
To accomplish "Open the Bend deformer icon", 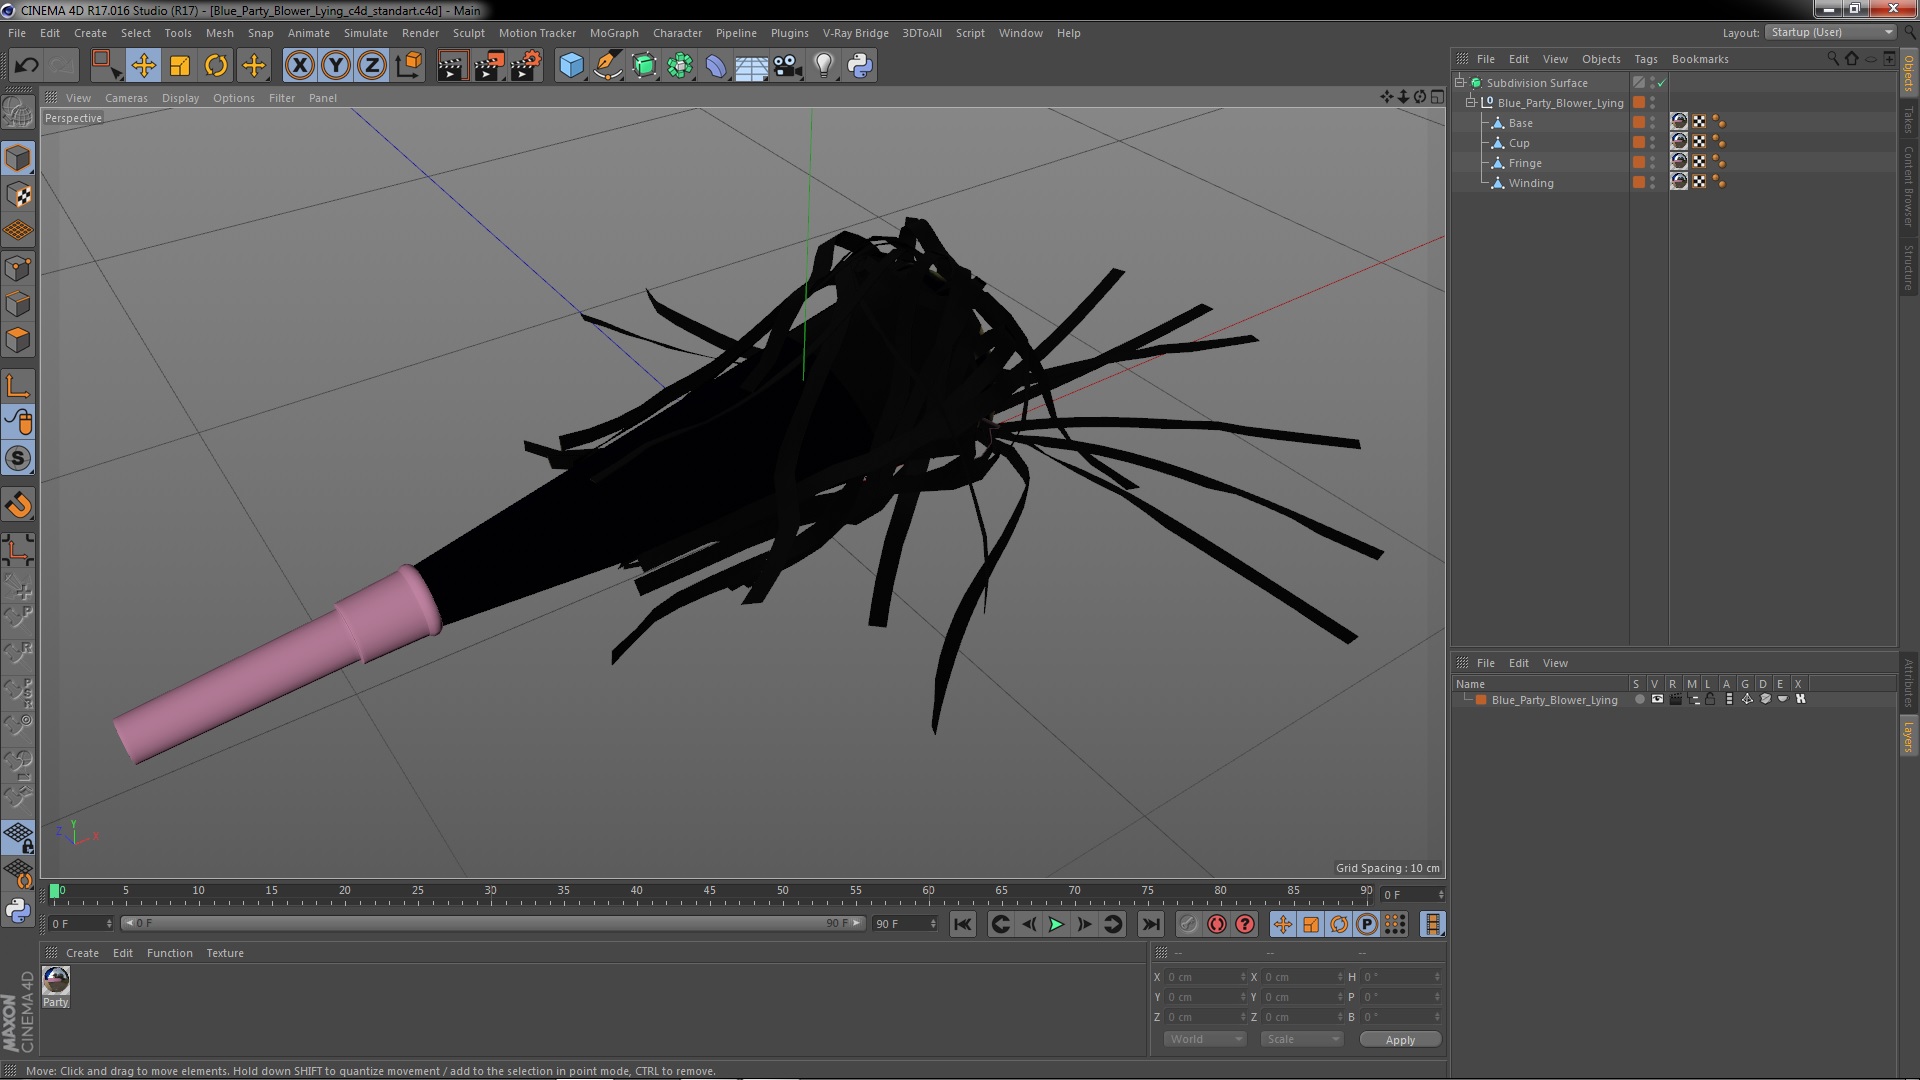I will click(716, 66).
